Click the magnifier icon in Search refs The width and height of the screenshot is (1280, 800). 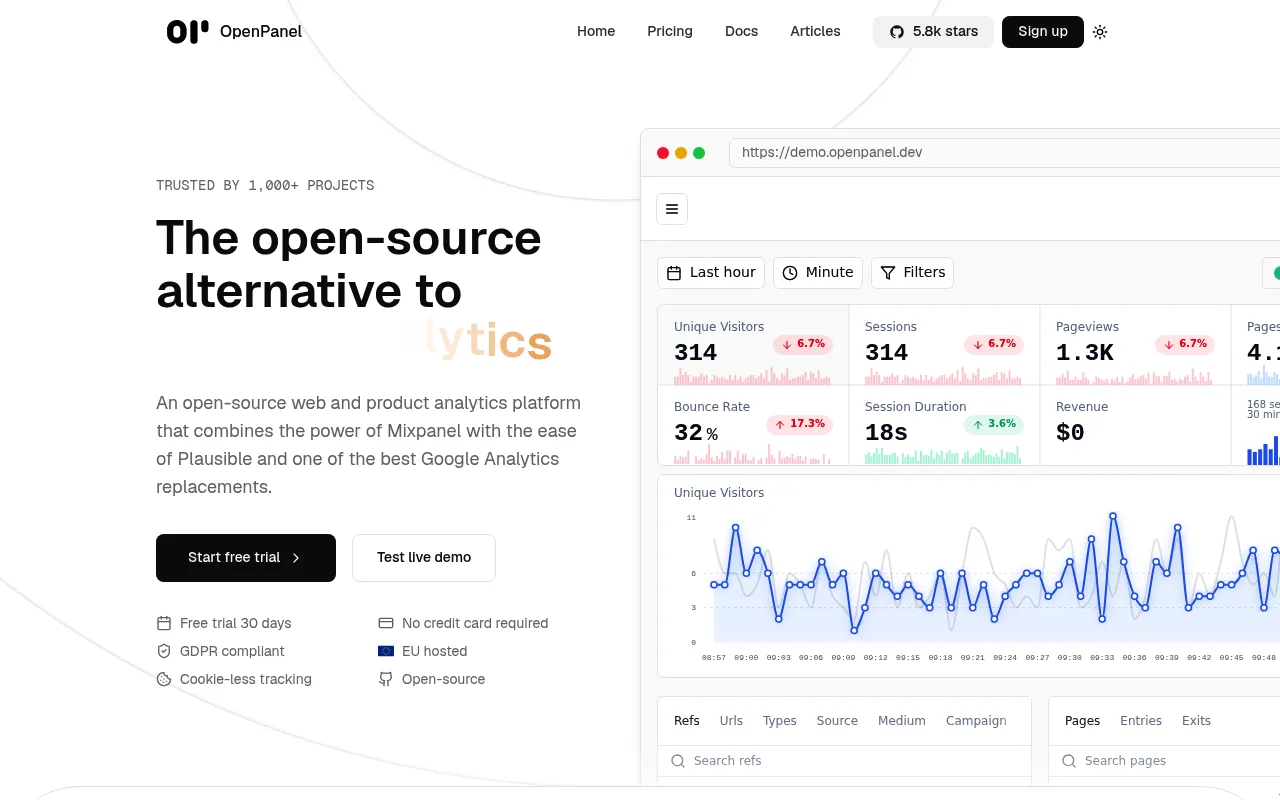click(679, 761)
